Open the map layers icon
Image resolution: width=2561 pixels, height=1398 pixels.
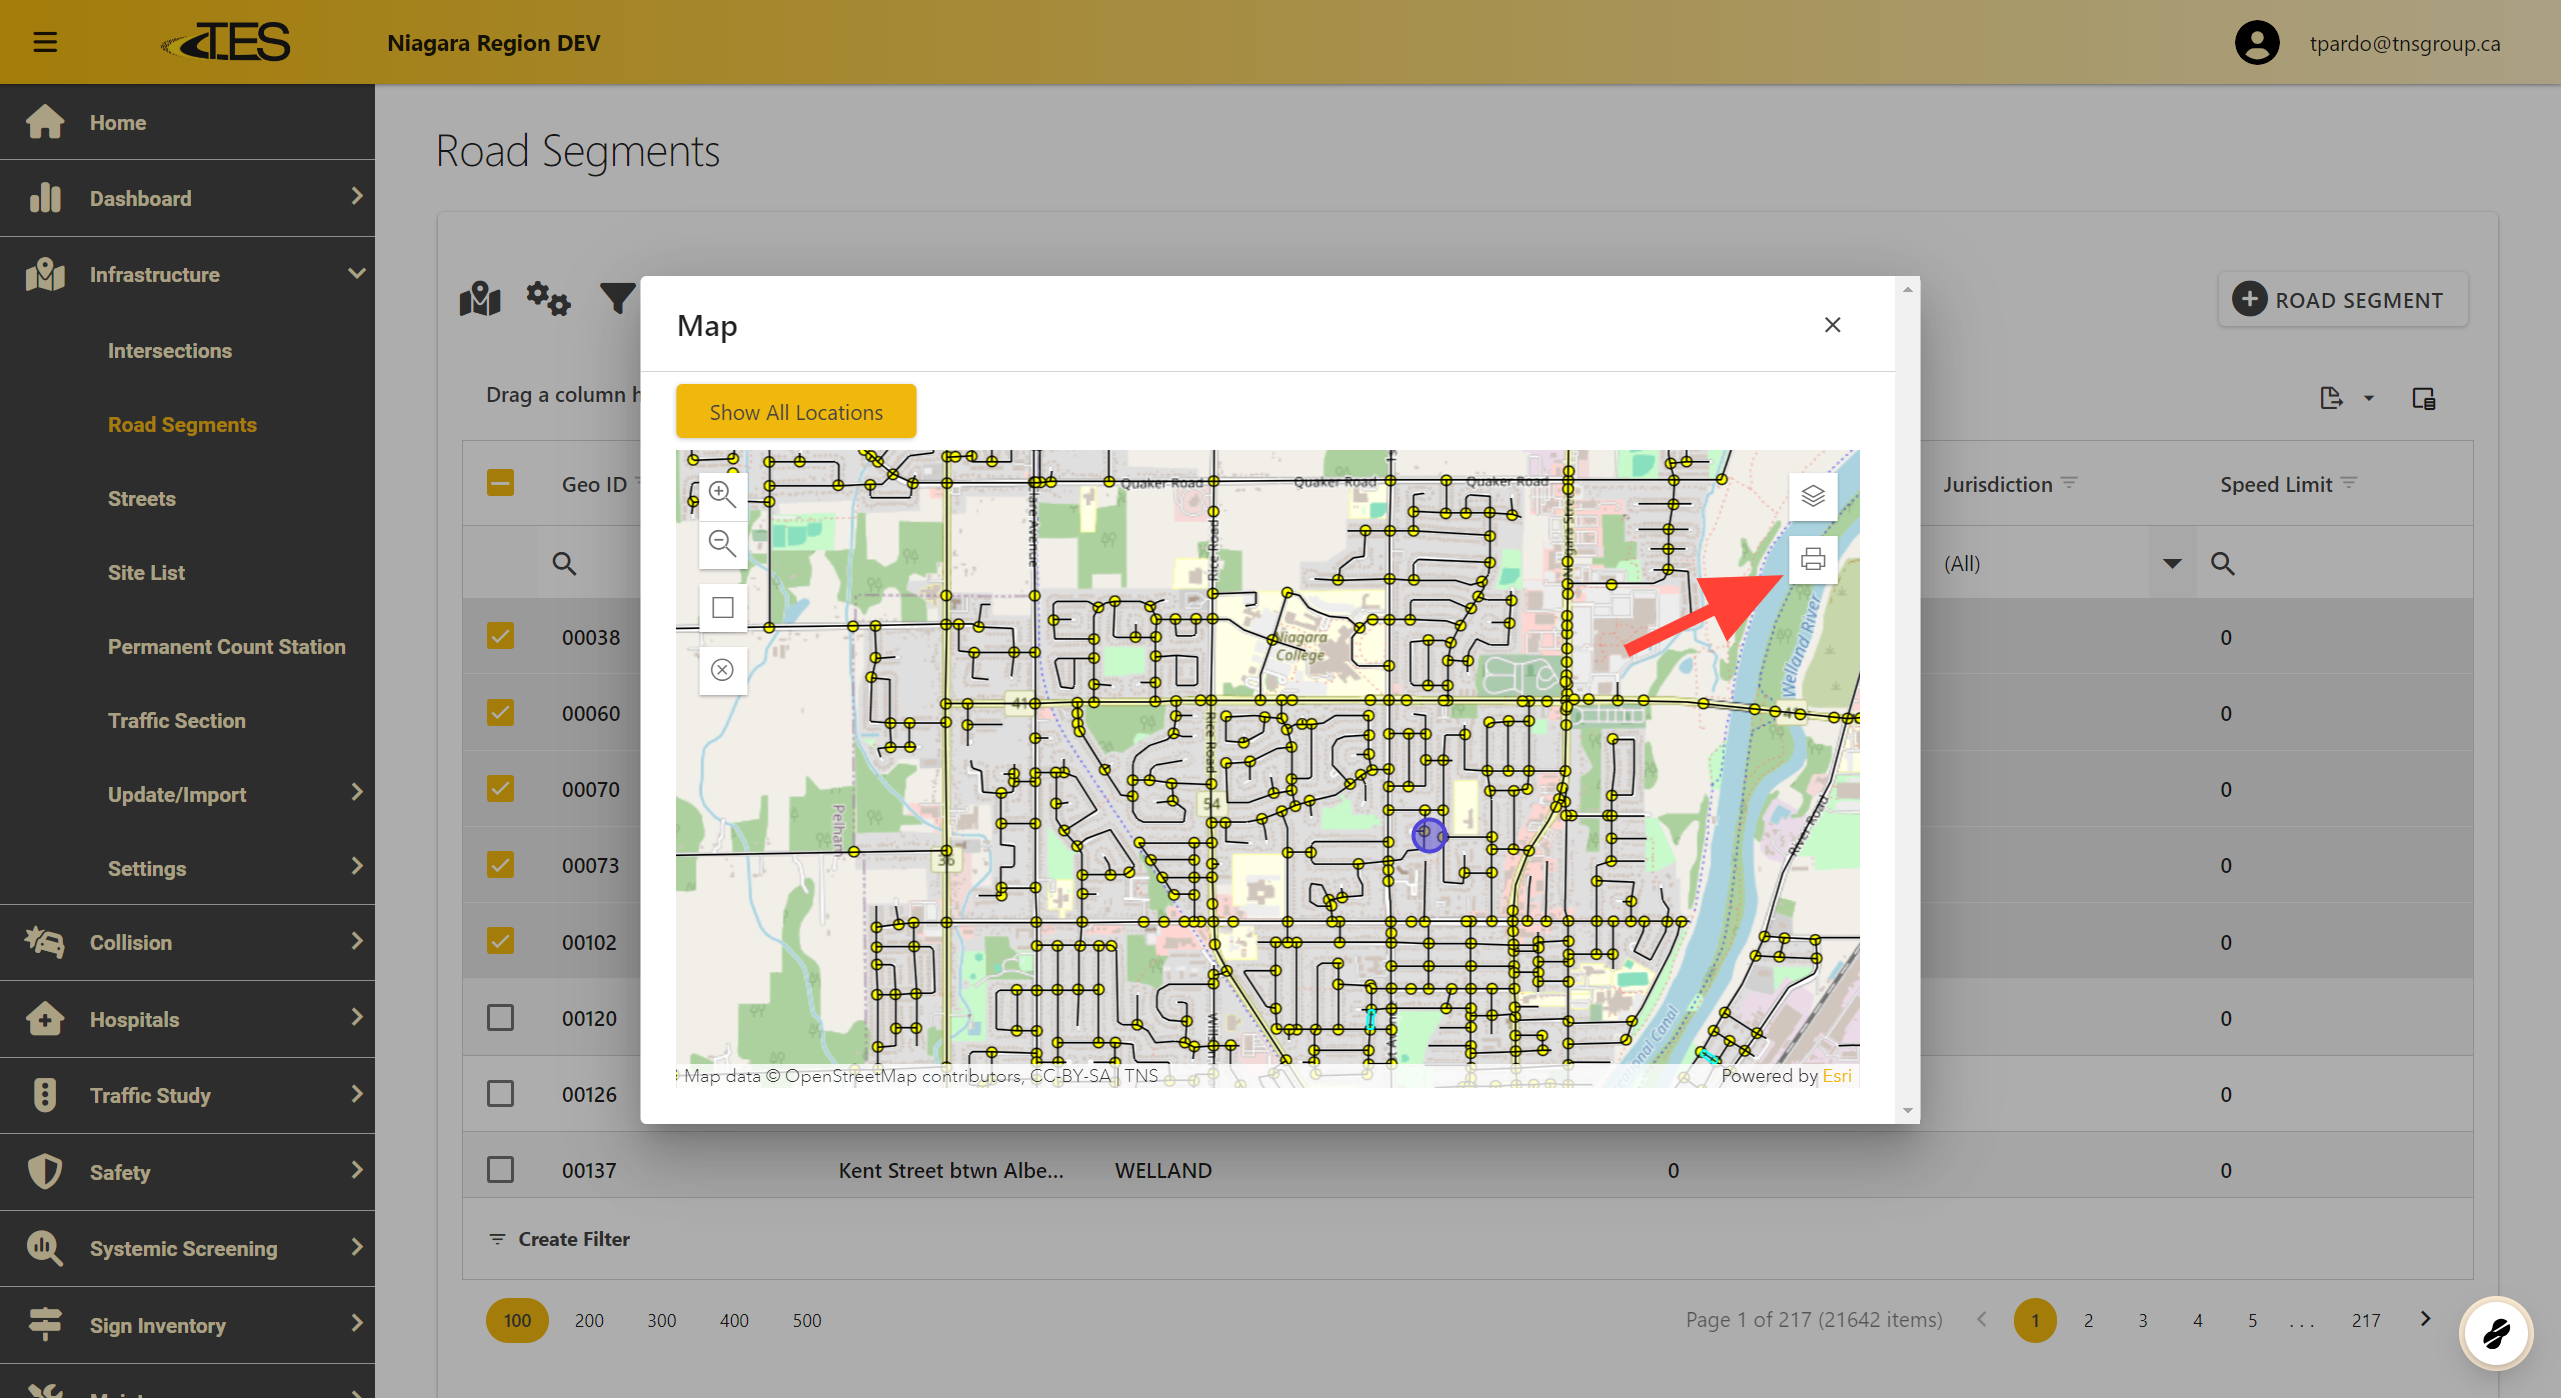pyautogui.click(x=1812, y=496)
